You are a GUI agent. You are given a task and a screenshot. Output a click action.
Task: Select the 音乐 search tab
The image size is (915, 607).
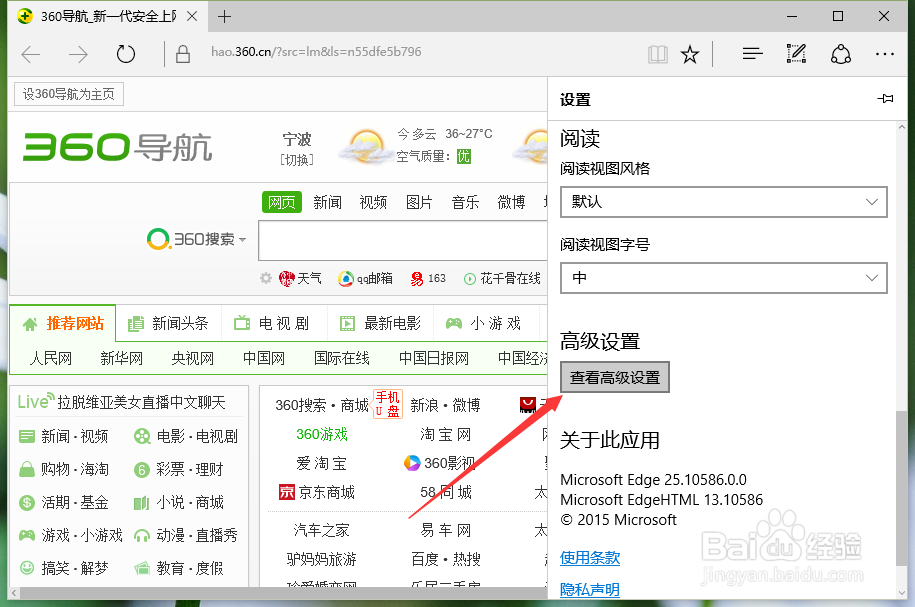(x=465, y=202)
